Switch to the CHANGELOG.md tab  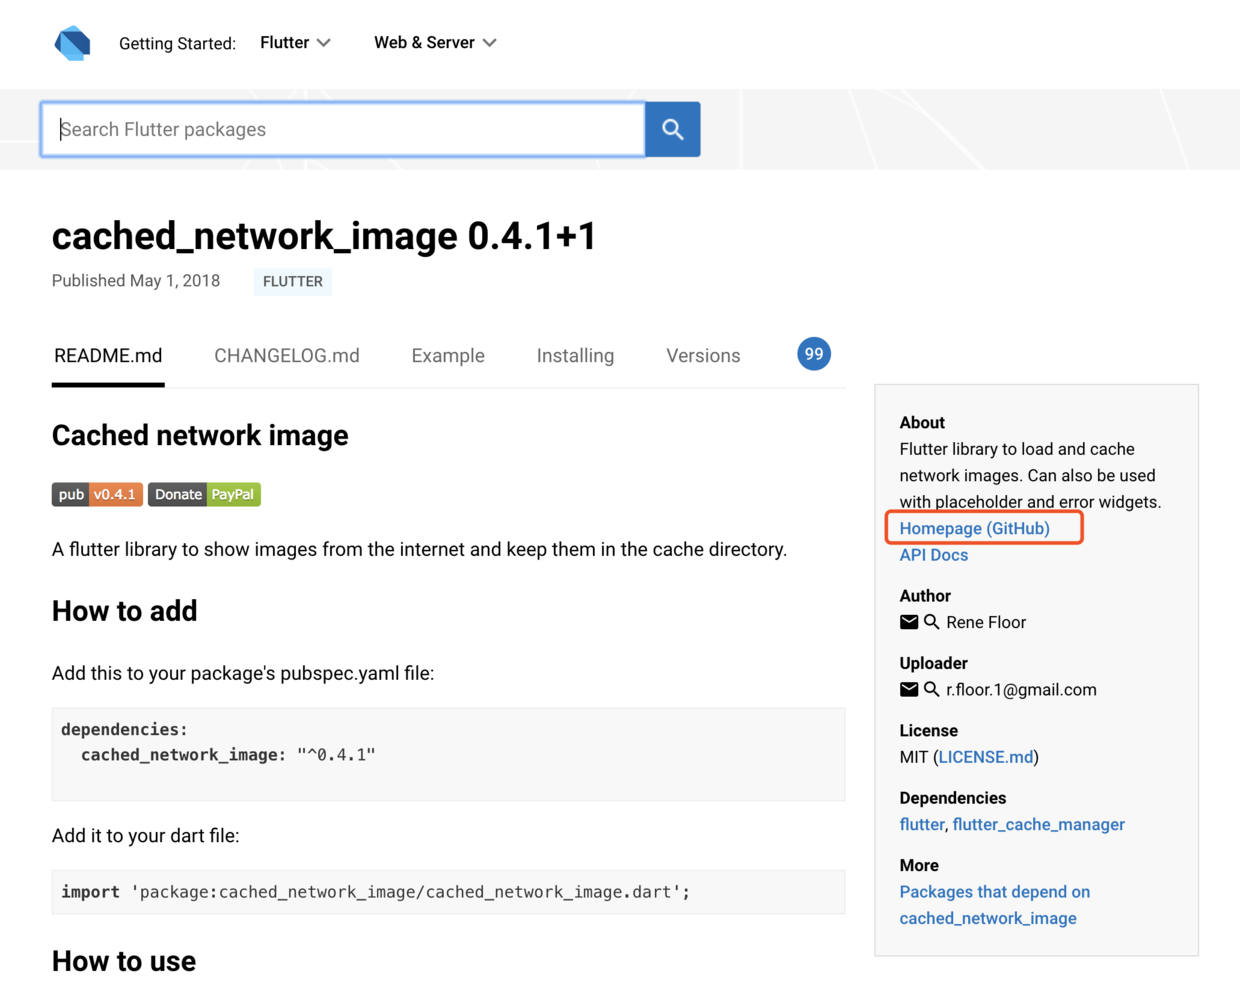[x=287, y=356]
